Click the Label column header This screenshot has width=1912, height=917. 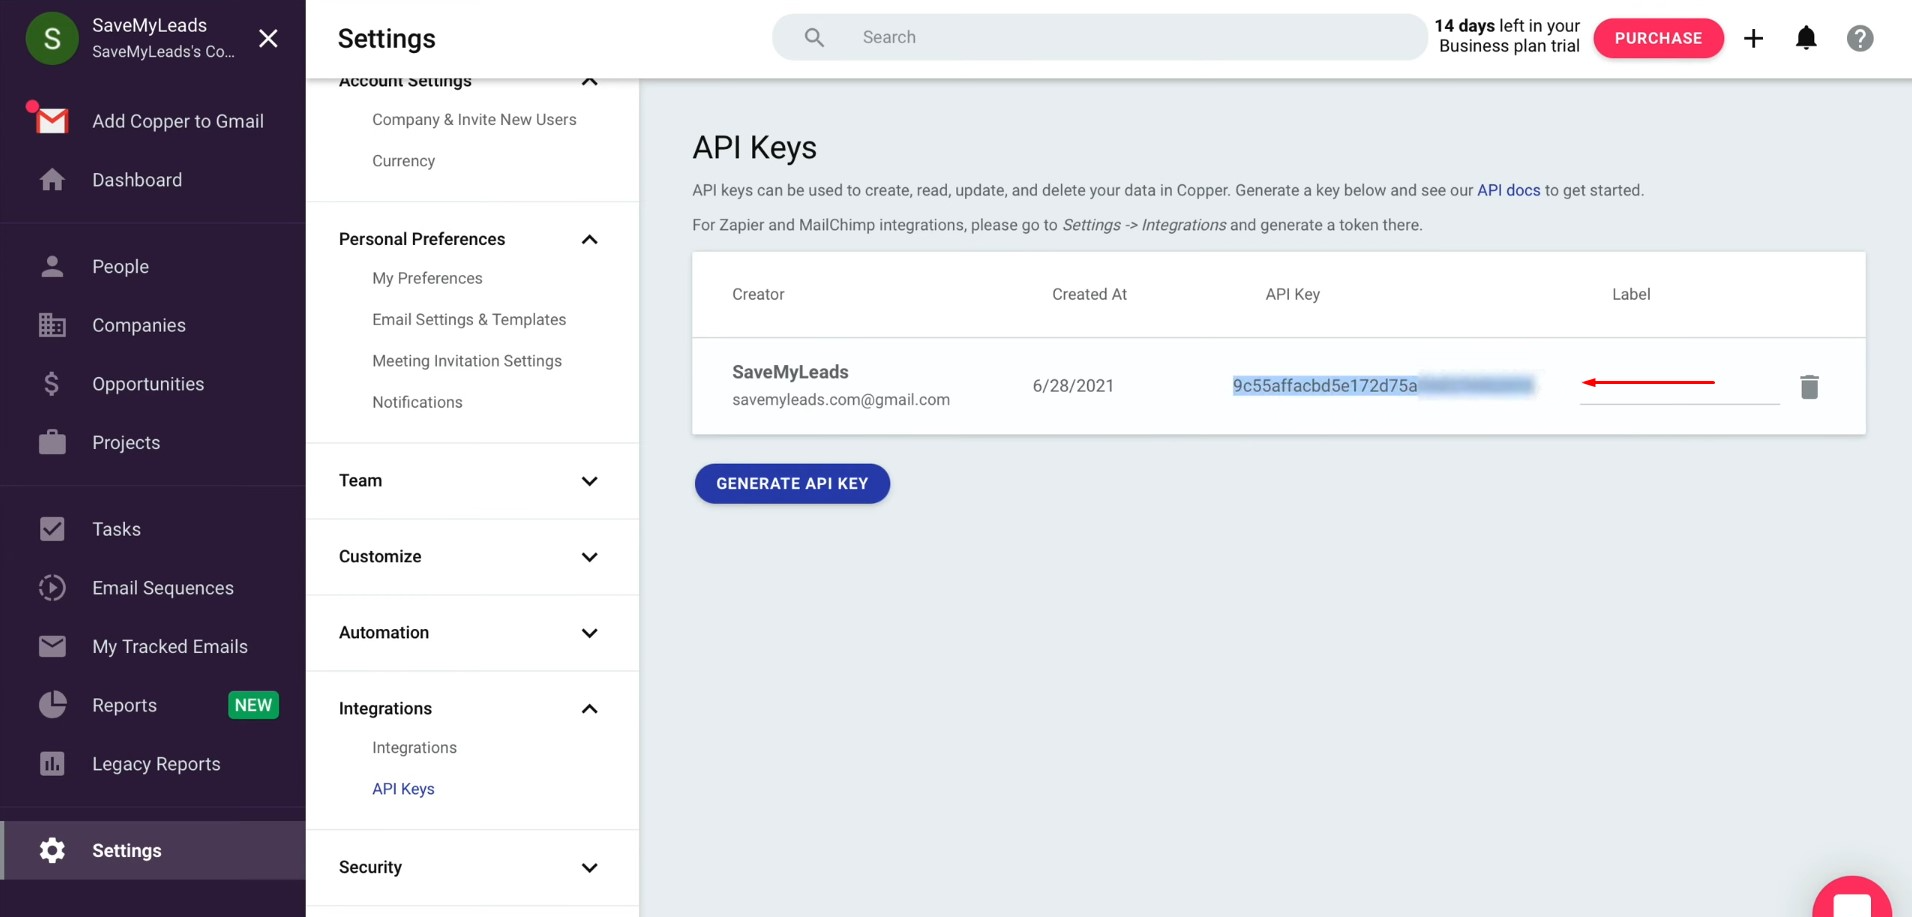coord(1631,294)
